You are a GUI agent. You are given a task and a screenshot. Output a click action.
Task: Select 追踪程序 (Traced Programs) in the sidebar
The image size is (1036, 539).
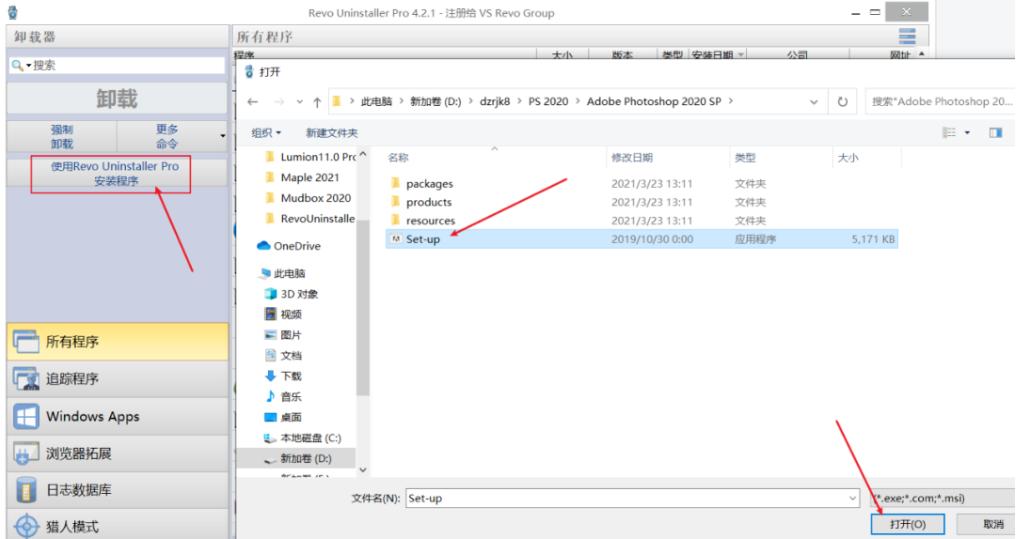coord(118,379)
